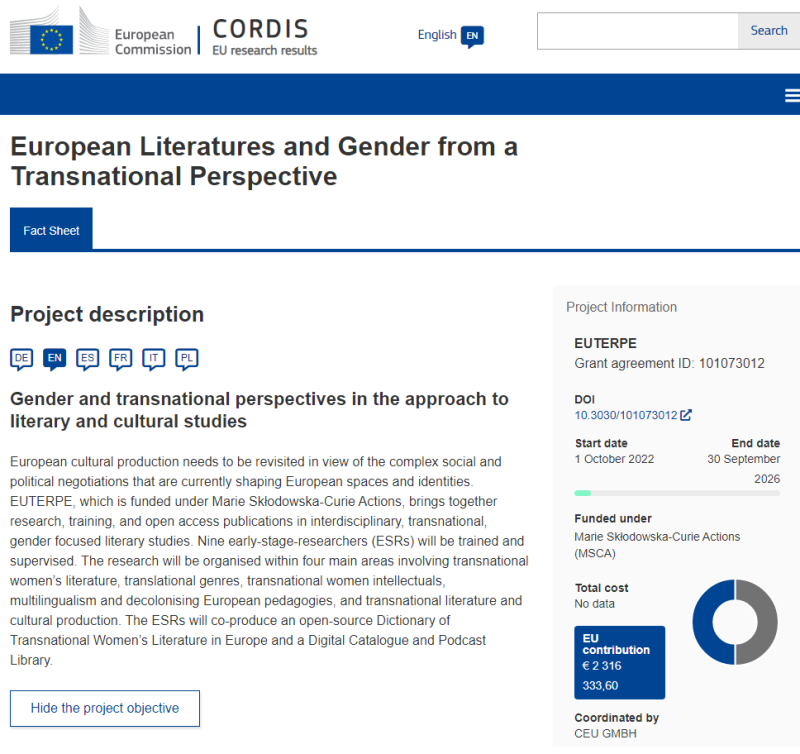This screenshot has height=754, width=800.
Task: Switch description language to Spanish (ES)
Action: click(87, 359)
